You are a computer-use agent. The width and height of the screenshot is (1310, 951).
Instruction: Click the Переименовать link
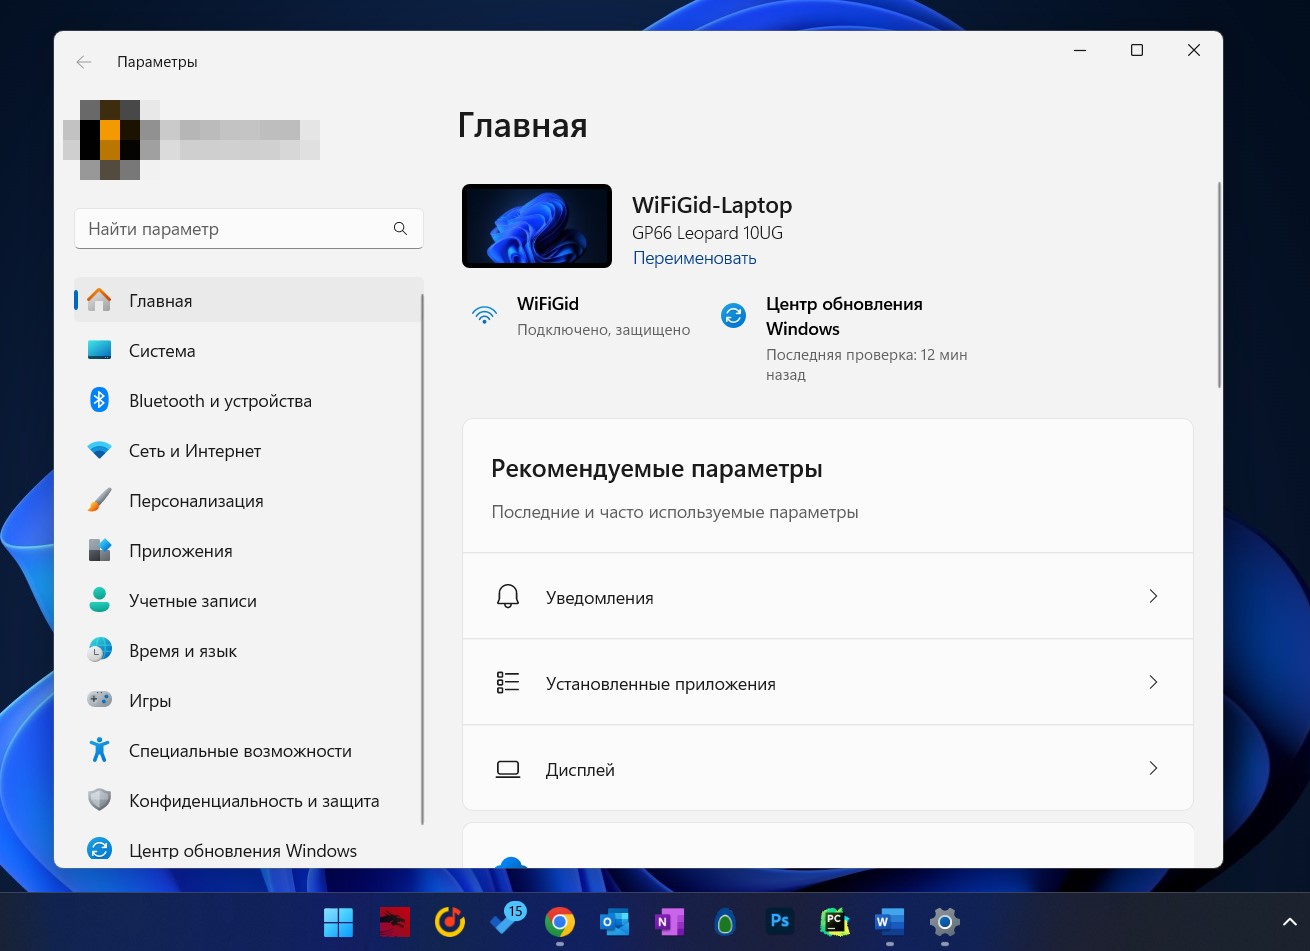(694, 258)
